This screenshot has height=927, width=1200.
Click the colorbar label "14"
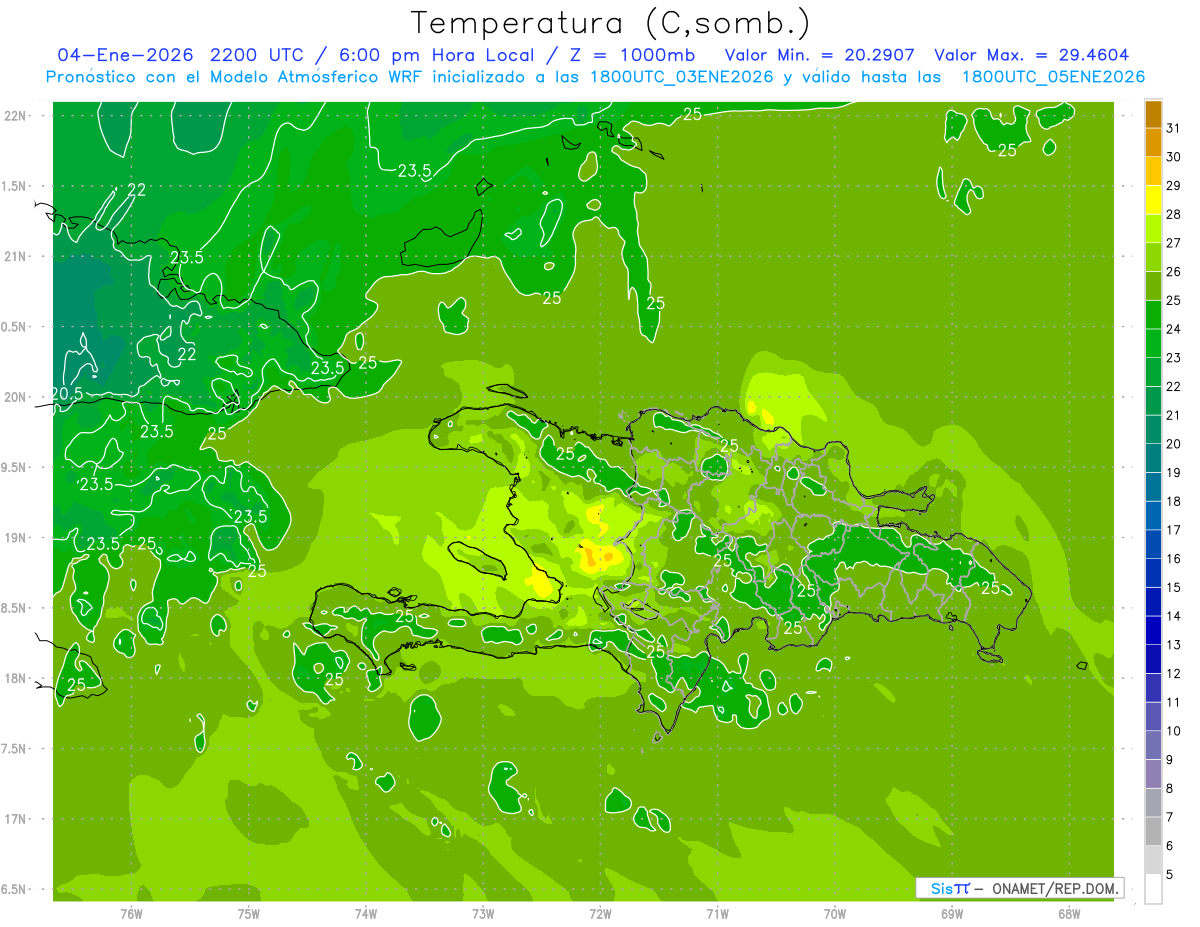[x=1174, y=616]
